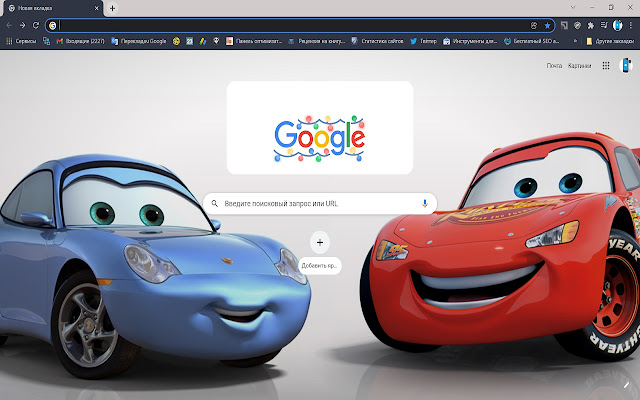Reload the page
This screenshot has height=400, width=640.
tap(36, 25)
